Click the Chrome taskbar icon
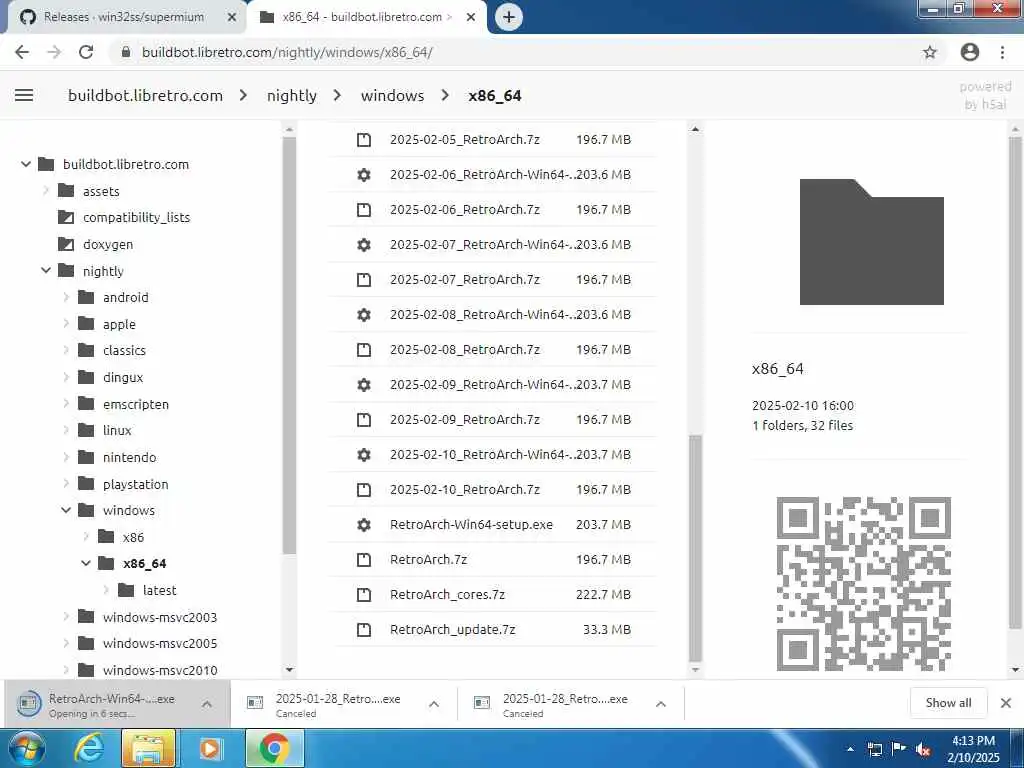Screen dimensions: 1024x768 (274, 748)
